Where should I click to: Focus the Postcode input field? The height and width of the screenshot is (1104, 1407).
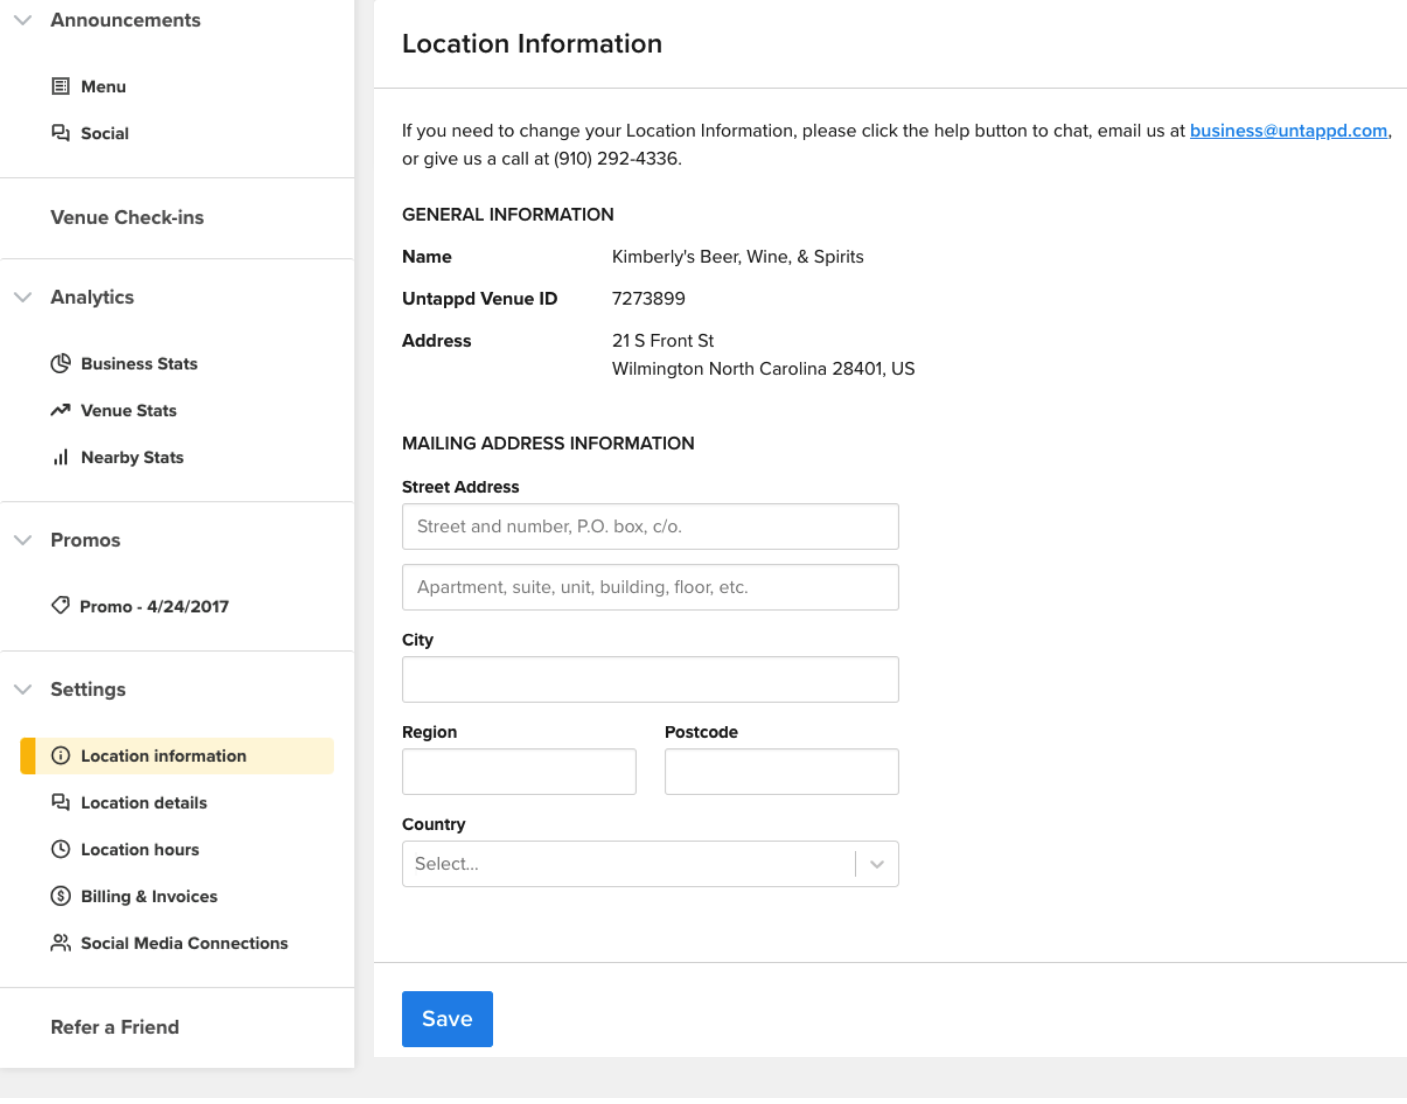point(782,772)
